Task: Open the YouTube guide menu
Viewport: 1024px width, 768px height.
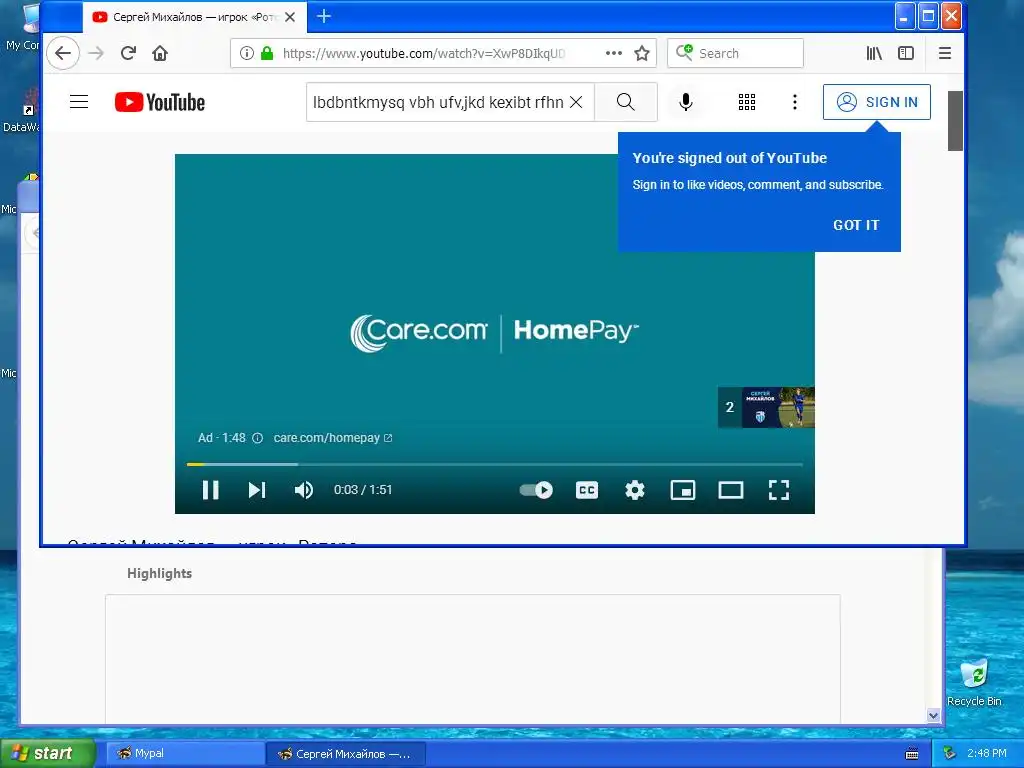Action: coord(79,102)
